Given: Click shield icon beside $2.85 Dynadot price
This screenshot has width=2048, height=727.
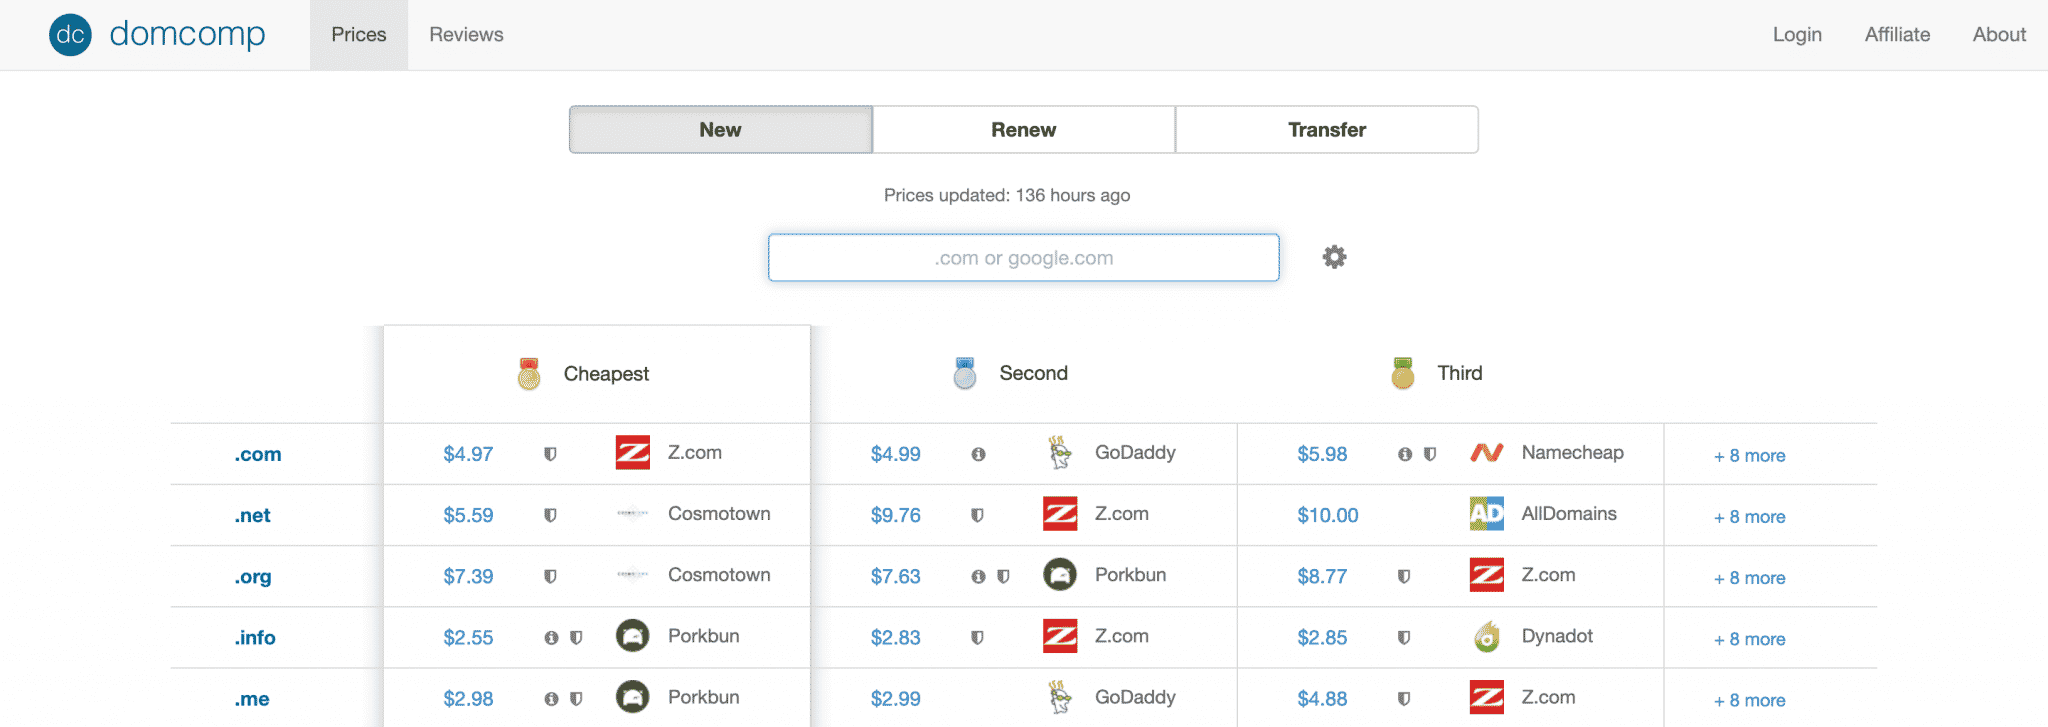Looking at the screenshot, I should pyautogui.click(x=1404, y=637).
